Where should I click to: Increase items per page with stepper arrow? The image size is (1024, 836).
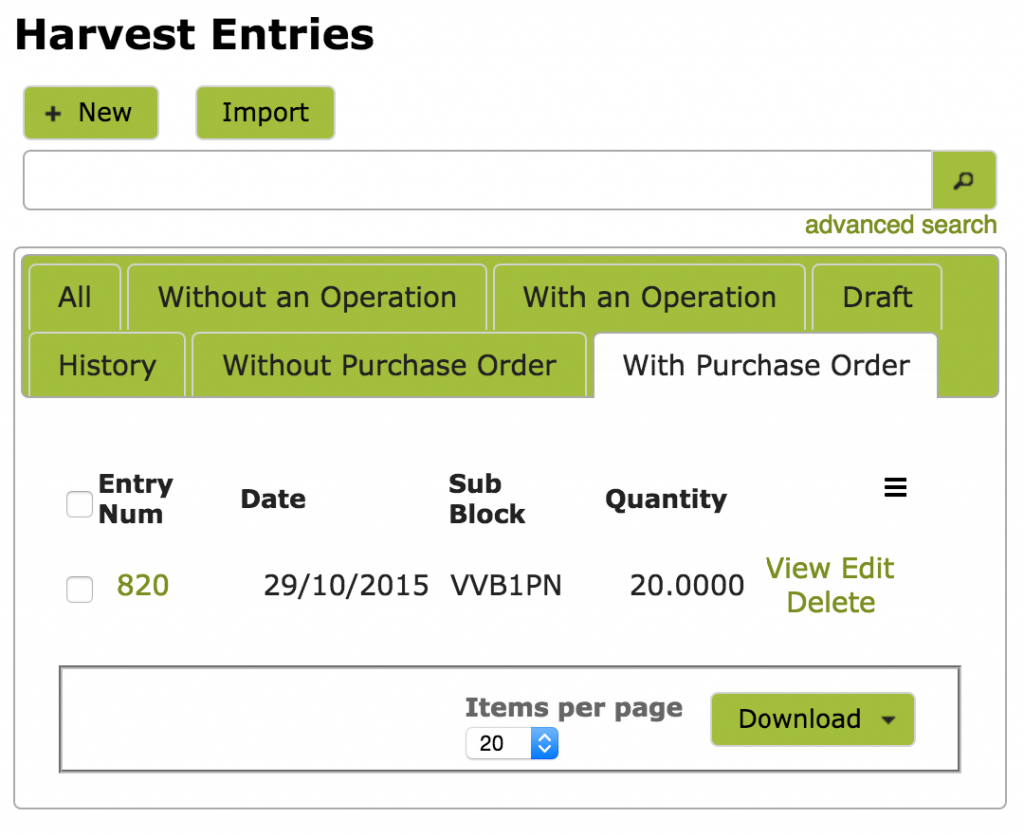tap(545, 737)
